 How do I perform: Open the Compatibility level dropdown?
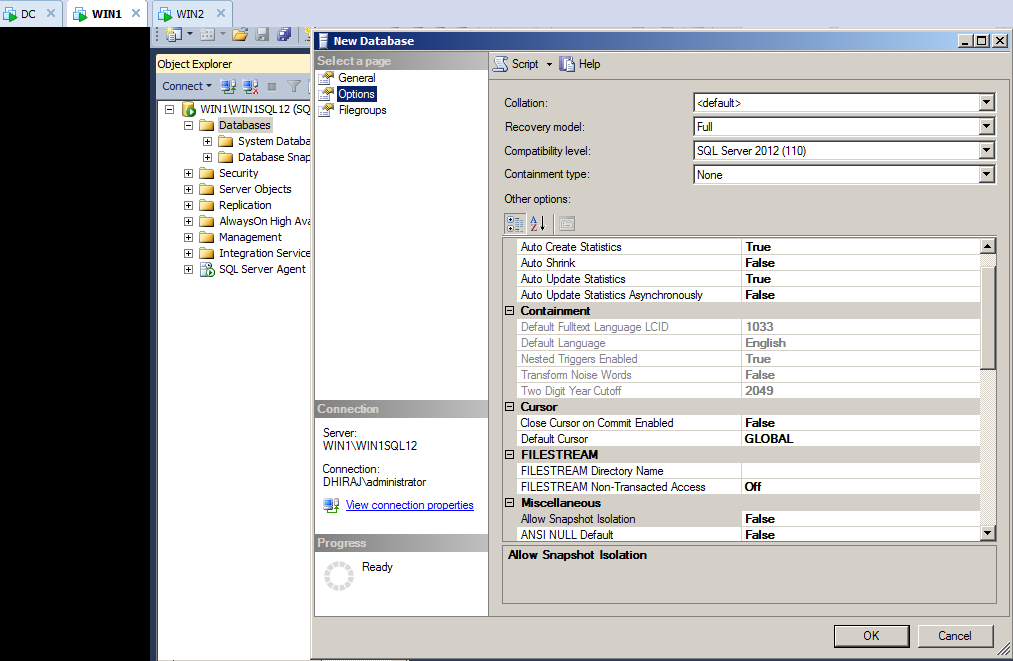(x=986, y=150)
